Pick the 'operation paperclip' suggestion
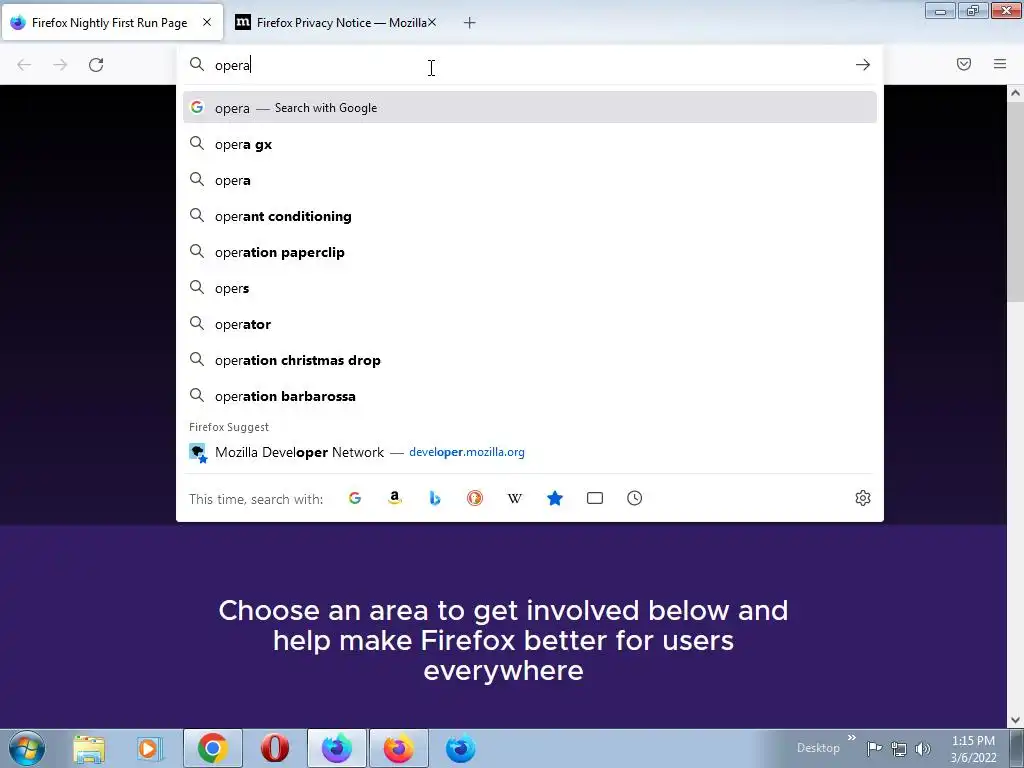The height and width of the screenshot is (768, 1024). tap(530, 252)
